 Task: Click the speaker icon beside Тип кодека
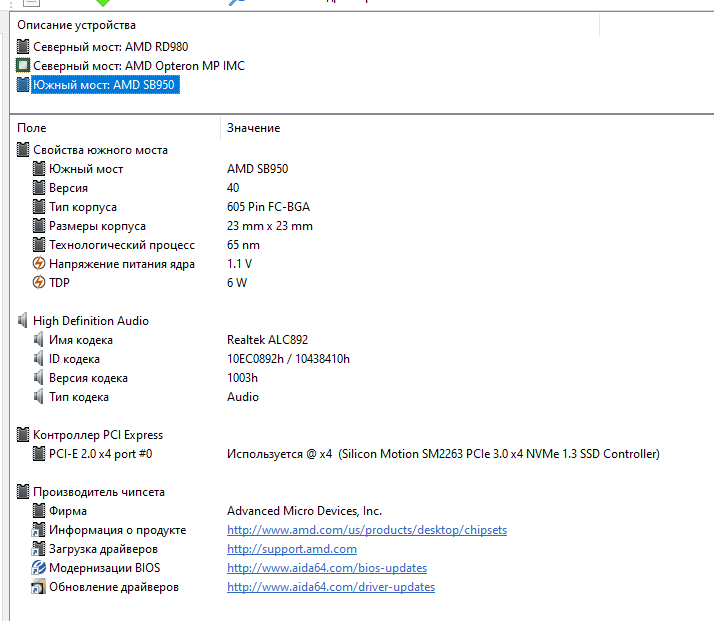pyautogui.click(x=39, y=397)
